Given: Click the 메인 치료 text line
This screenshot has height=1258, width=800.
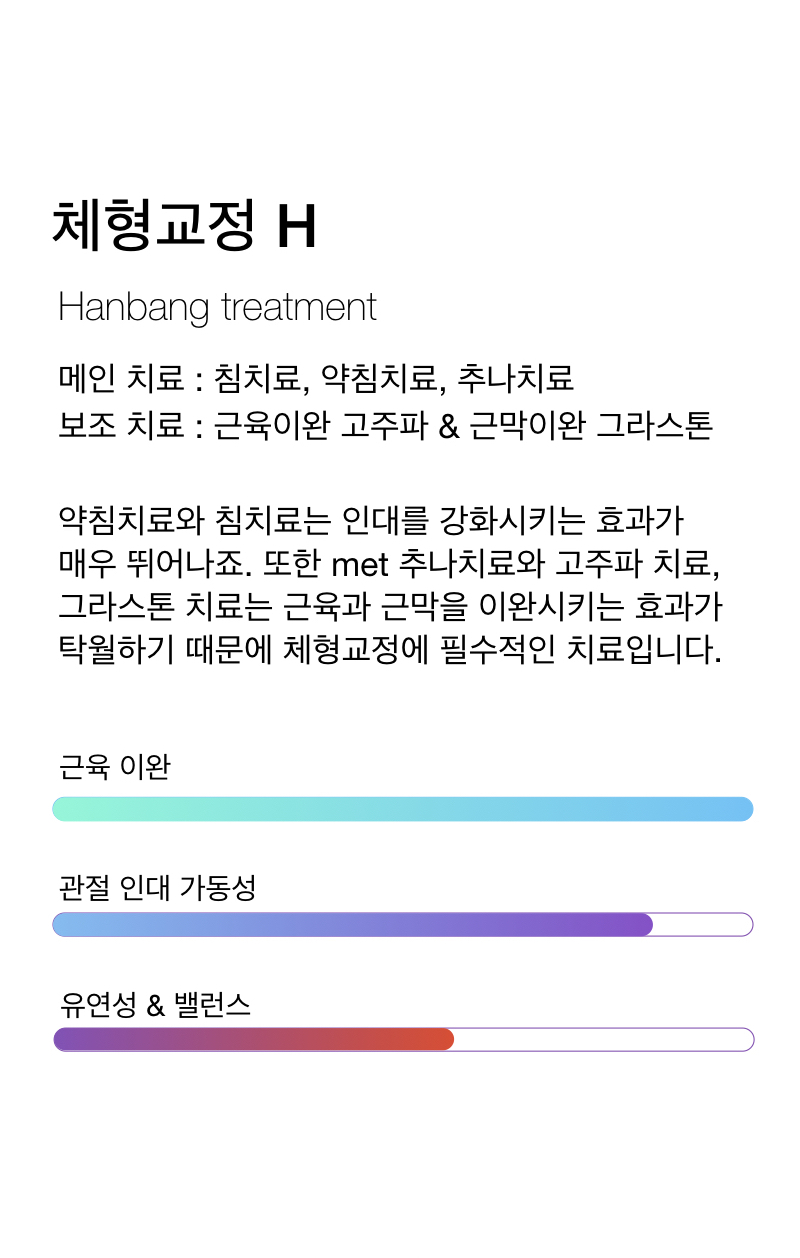Looking at the screenshot, I should click(x=316, y=379).
